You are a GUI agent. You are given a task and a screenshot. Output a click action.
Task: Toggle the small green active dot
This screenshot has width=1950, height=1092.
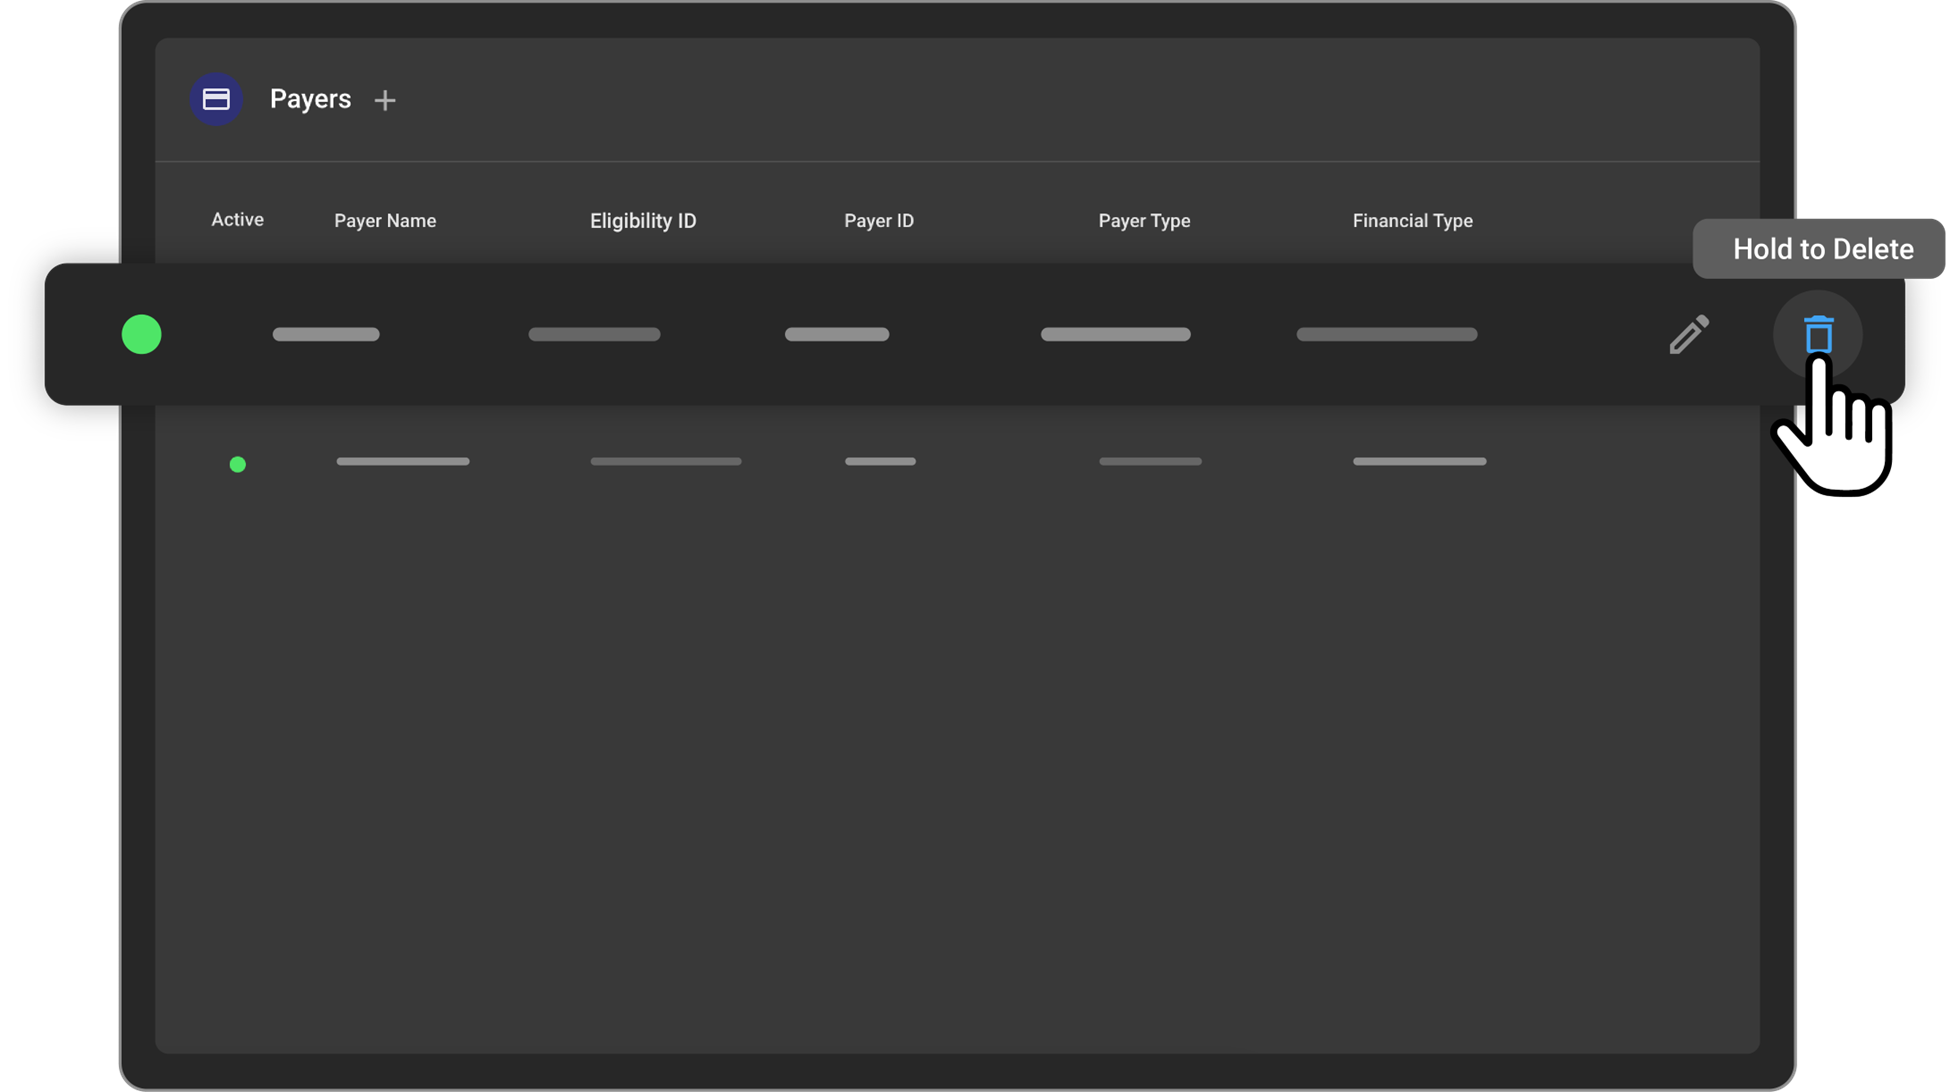tap(238, 464)
